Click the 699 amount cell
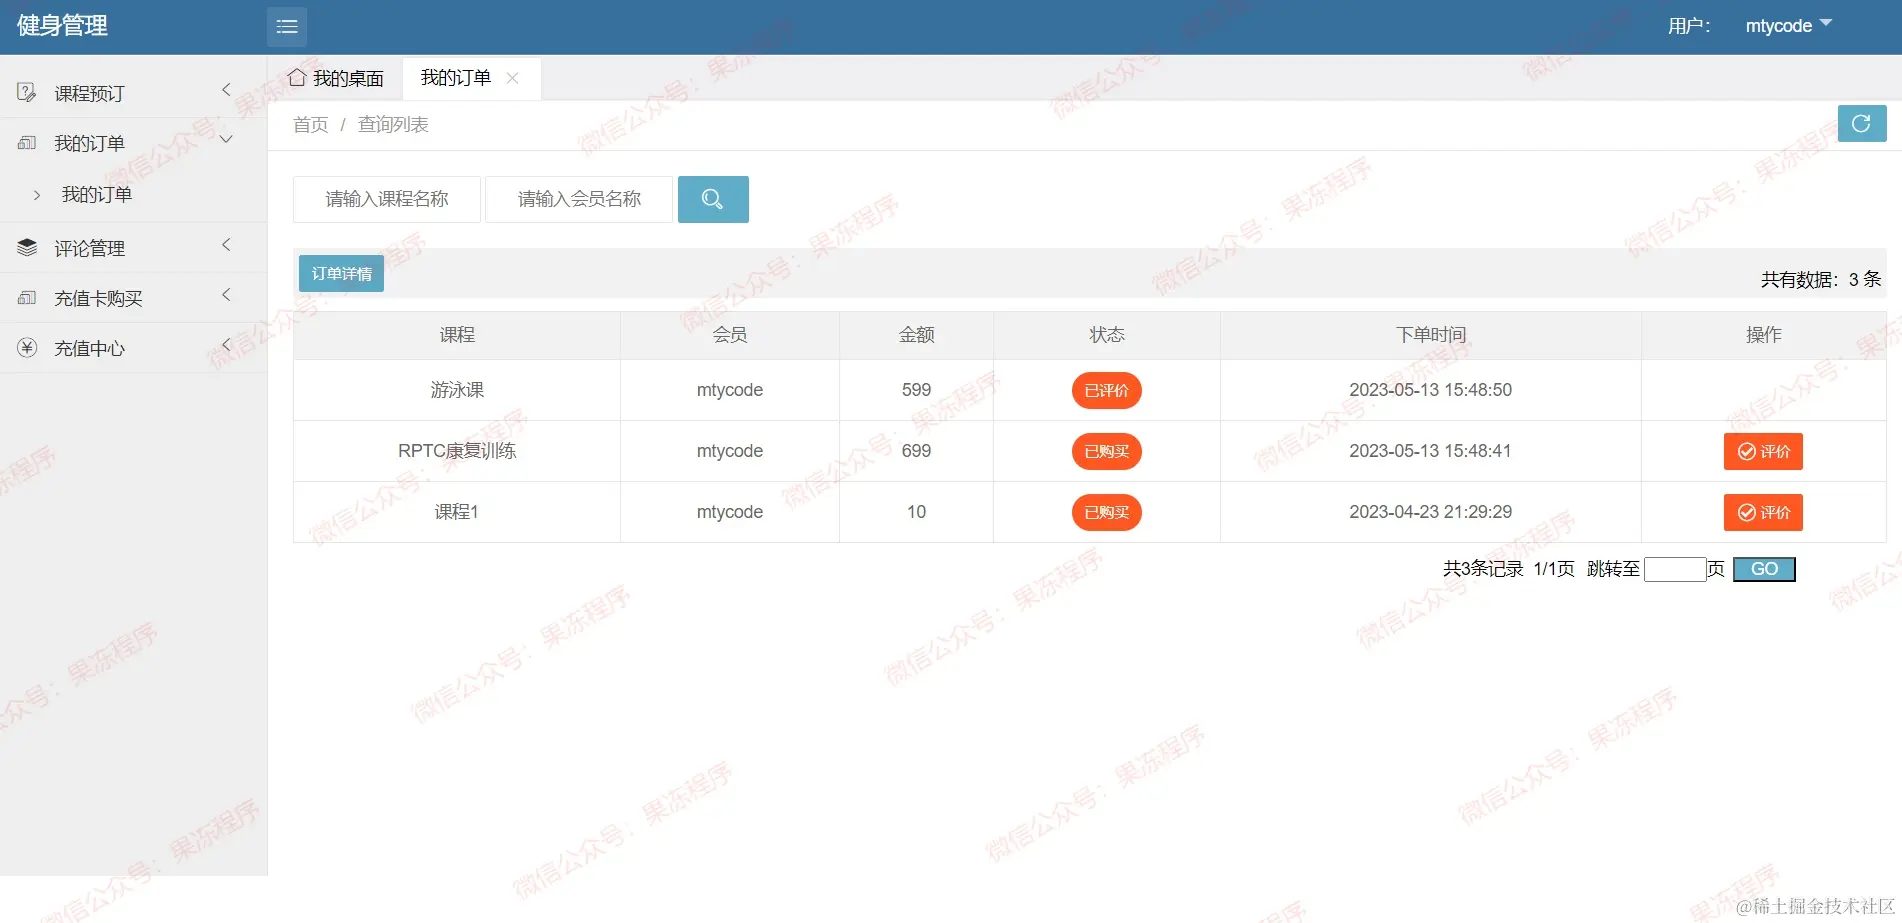The width and height of the screenshot is (1902, 923). (916, 451)
